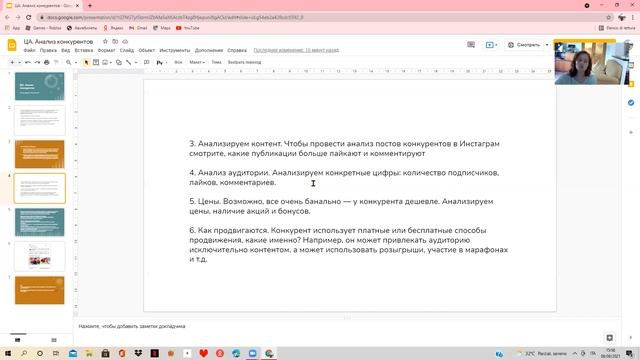Open the YouTube bookmark
The height and width of the screenshot is (360, 640).
click(x=188, y=28)
